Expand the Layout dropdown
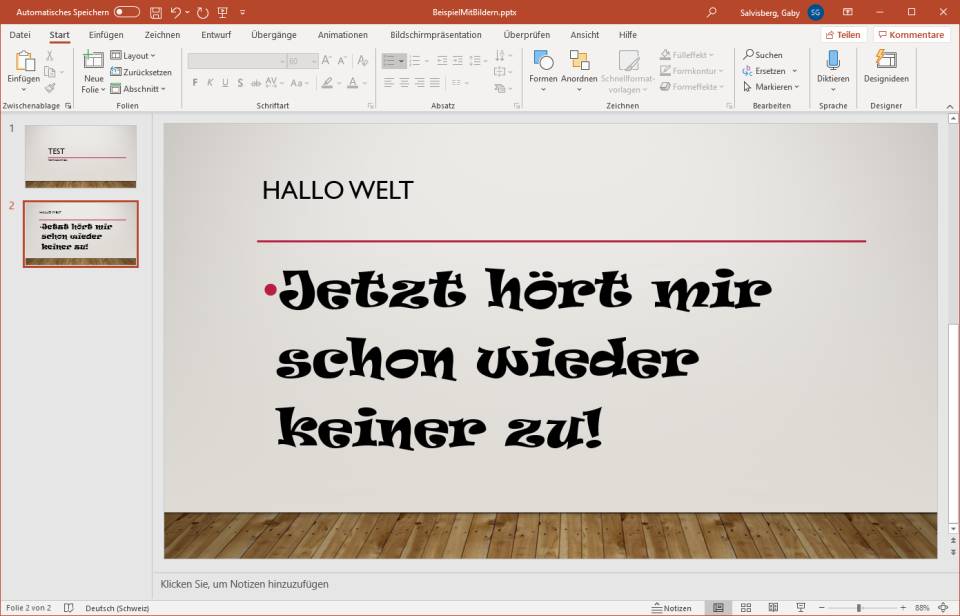Screen dimensions: 960x616 pos(133,56)
